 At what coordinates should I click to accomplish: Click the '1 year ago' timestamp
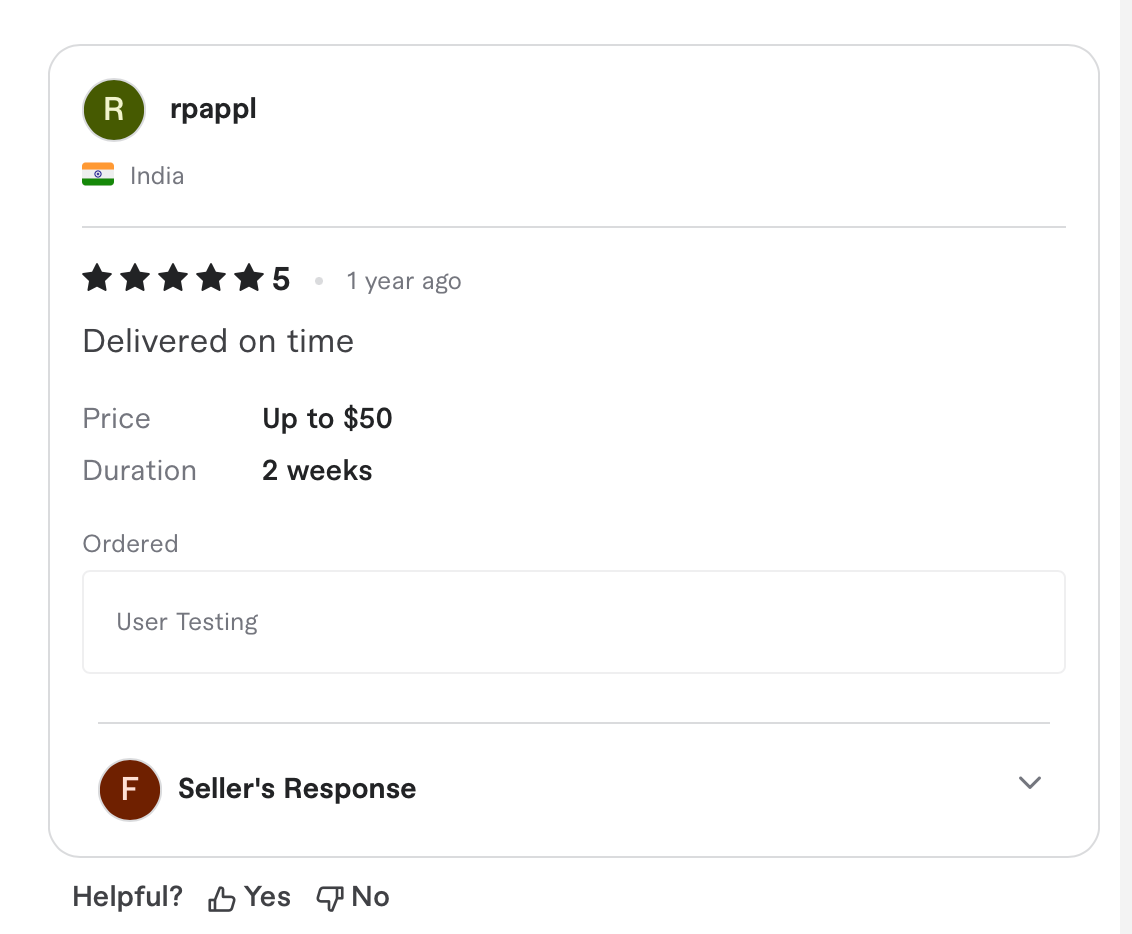[x=403, y=281]
